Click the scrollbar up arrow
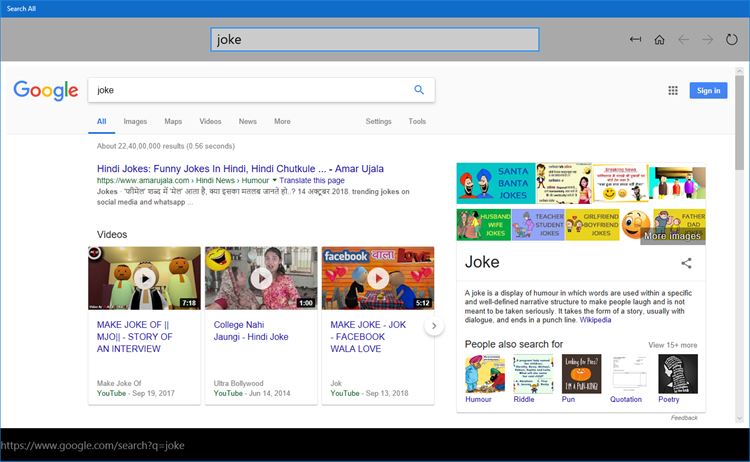The width and height of the screenshot is (750, 462). pyautogui.click(x=739, y=71)
